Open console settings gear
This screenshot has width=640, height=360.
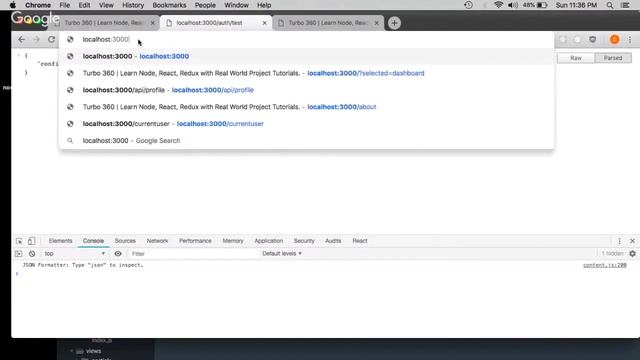[632, 253]
